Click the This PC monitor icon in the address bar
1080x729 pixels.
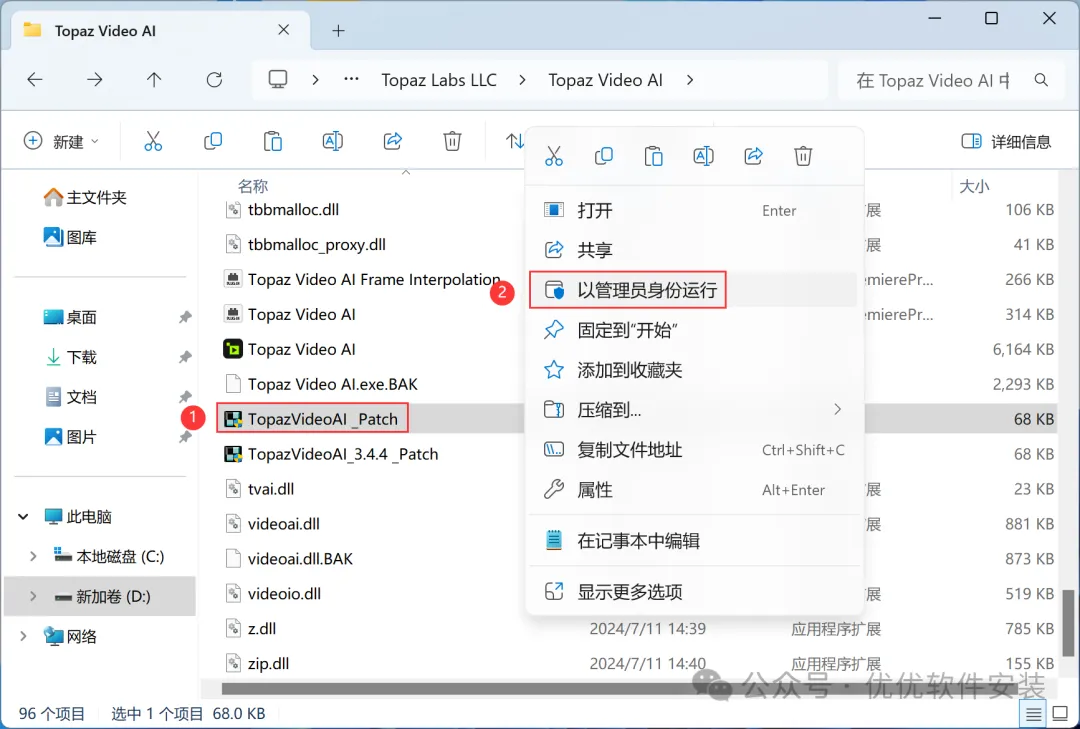[278, 80]
